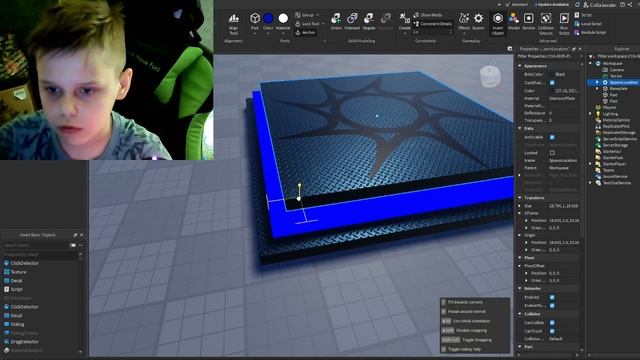This screenshot has height=360, width=640.
Task: Insert a Local Script from the ribbon
Action: 588,24
